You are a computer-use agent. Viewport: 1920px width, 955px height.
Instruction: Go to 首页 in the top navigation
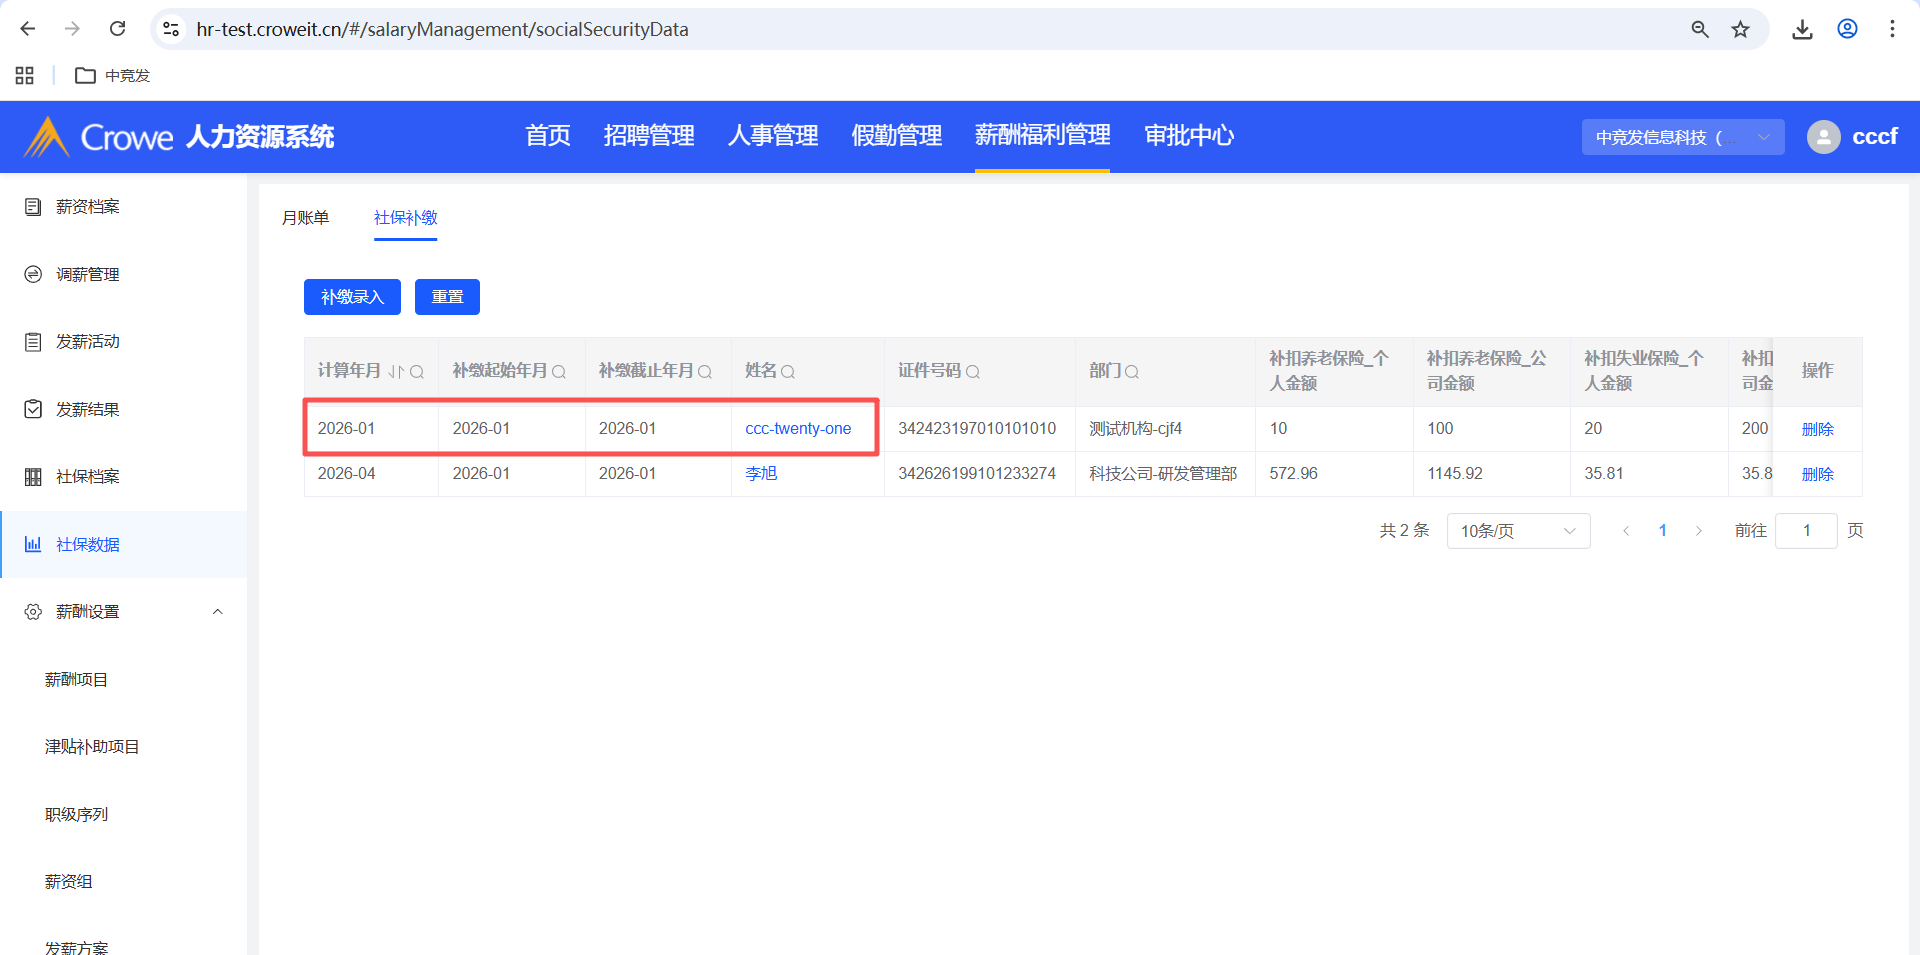(548, 136)
